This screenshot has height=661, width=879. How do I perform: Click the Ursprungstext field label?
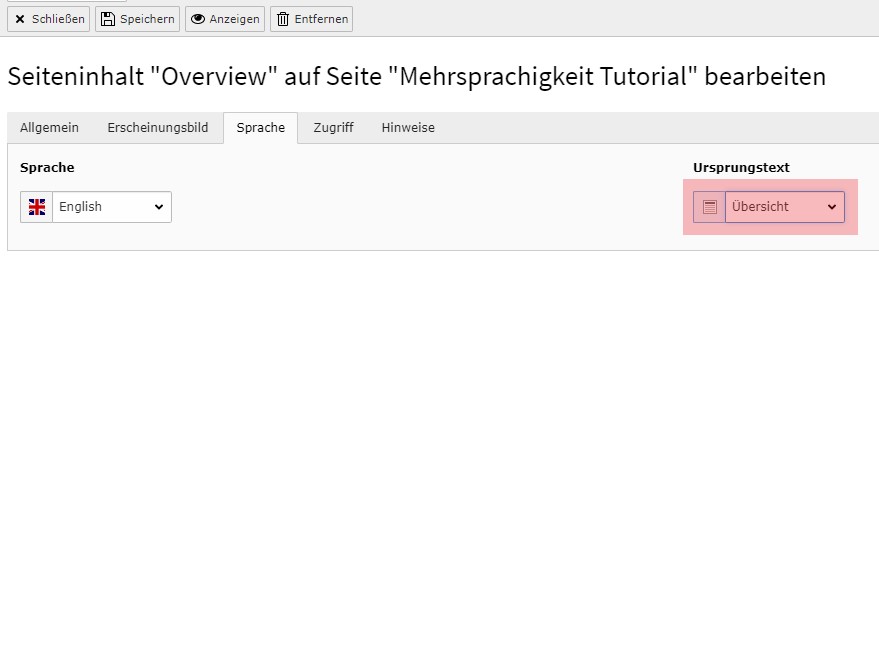(x=741, y=168)
